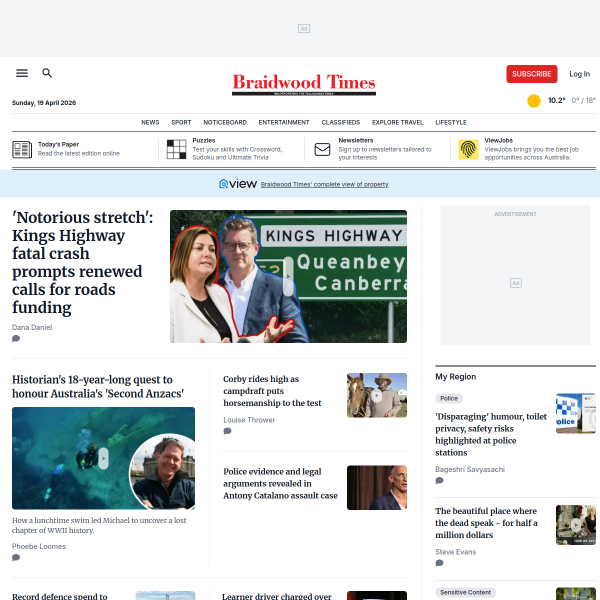Open Braidwood Times' complete view of property link
The height and width of the screenshot is (600, 600).
324,184
